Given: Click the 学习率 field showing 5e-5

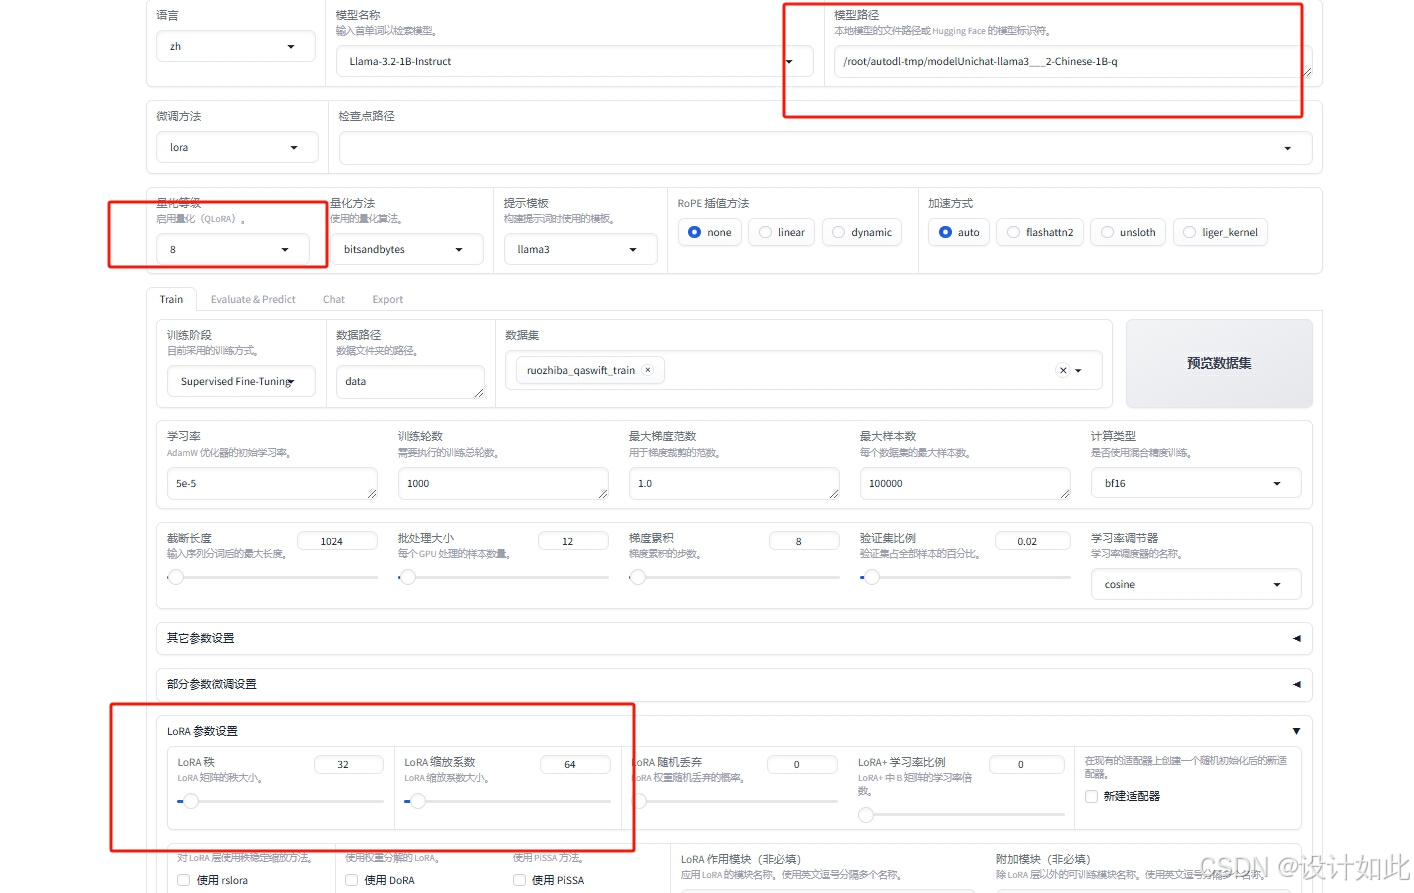Looking at the screenshot, I should tap(272, 483).
